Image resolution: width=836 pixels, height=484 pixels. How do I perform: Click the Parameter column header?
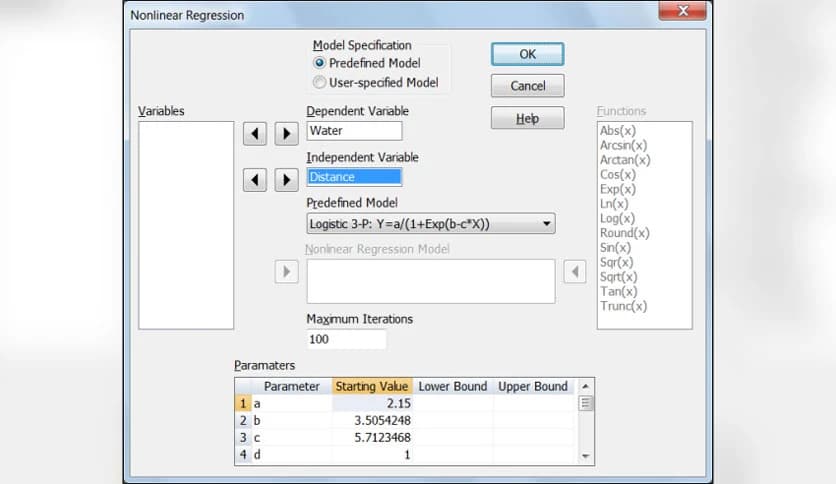(292, 386)
